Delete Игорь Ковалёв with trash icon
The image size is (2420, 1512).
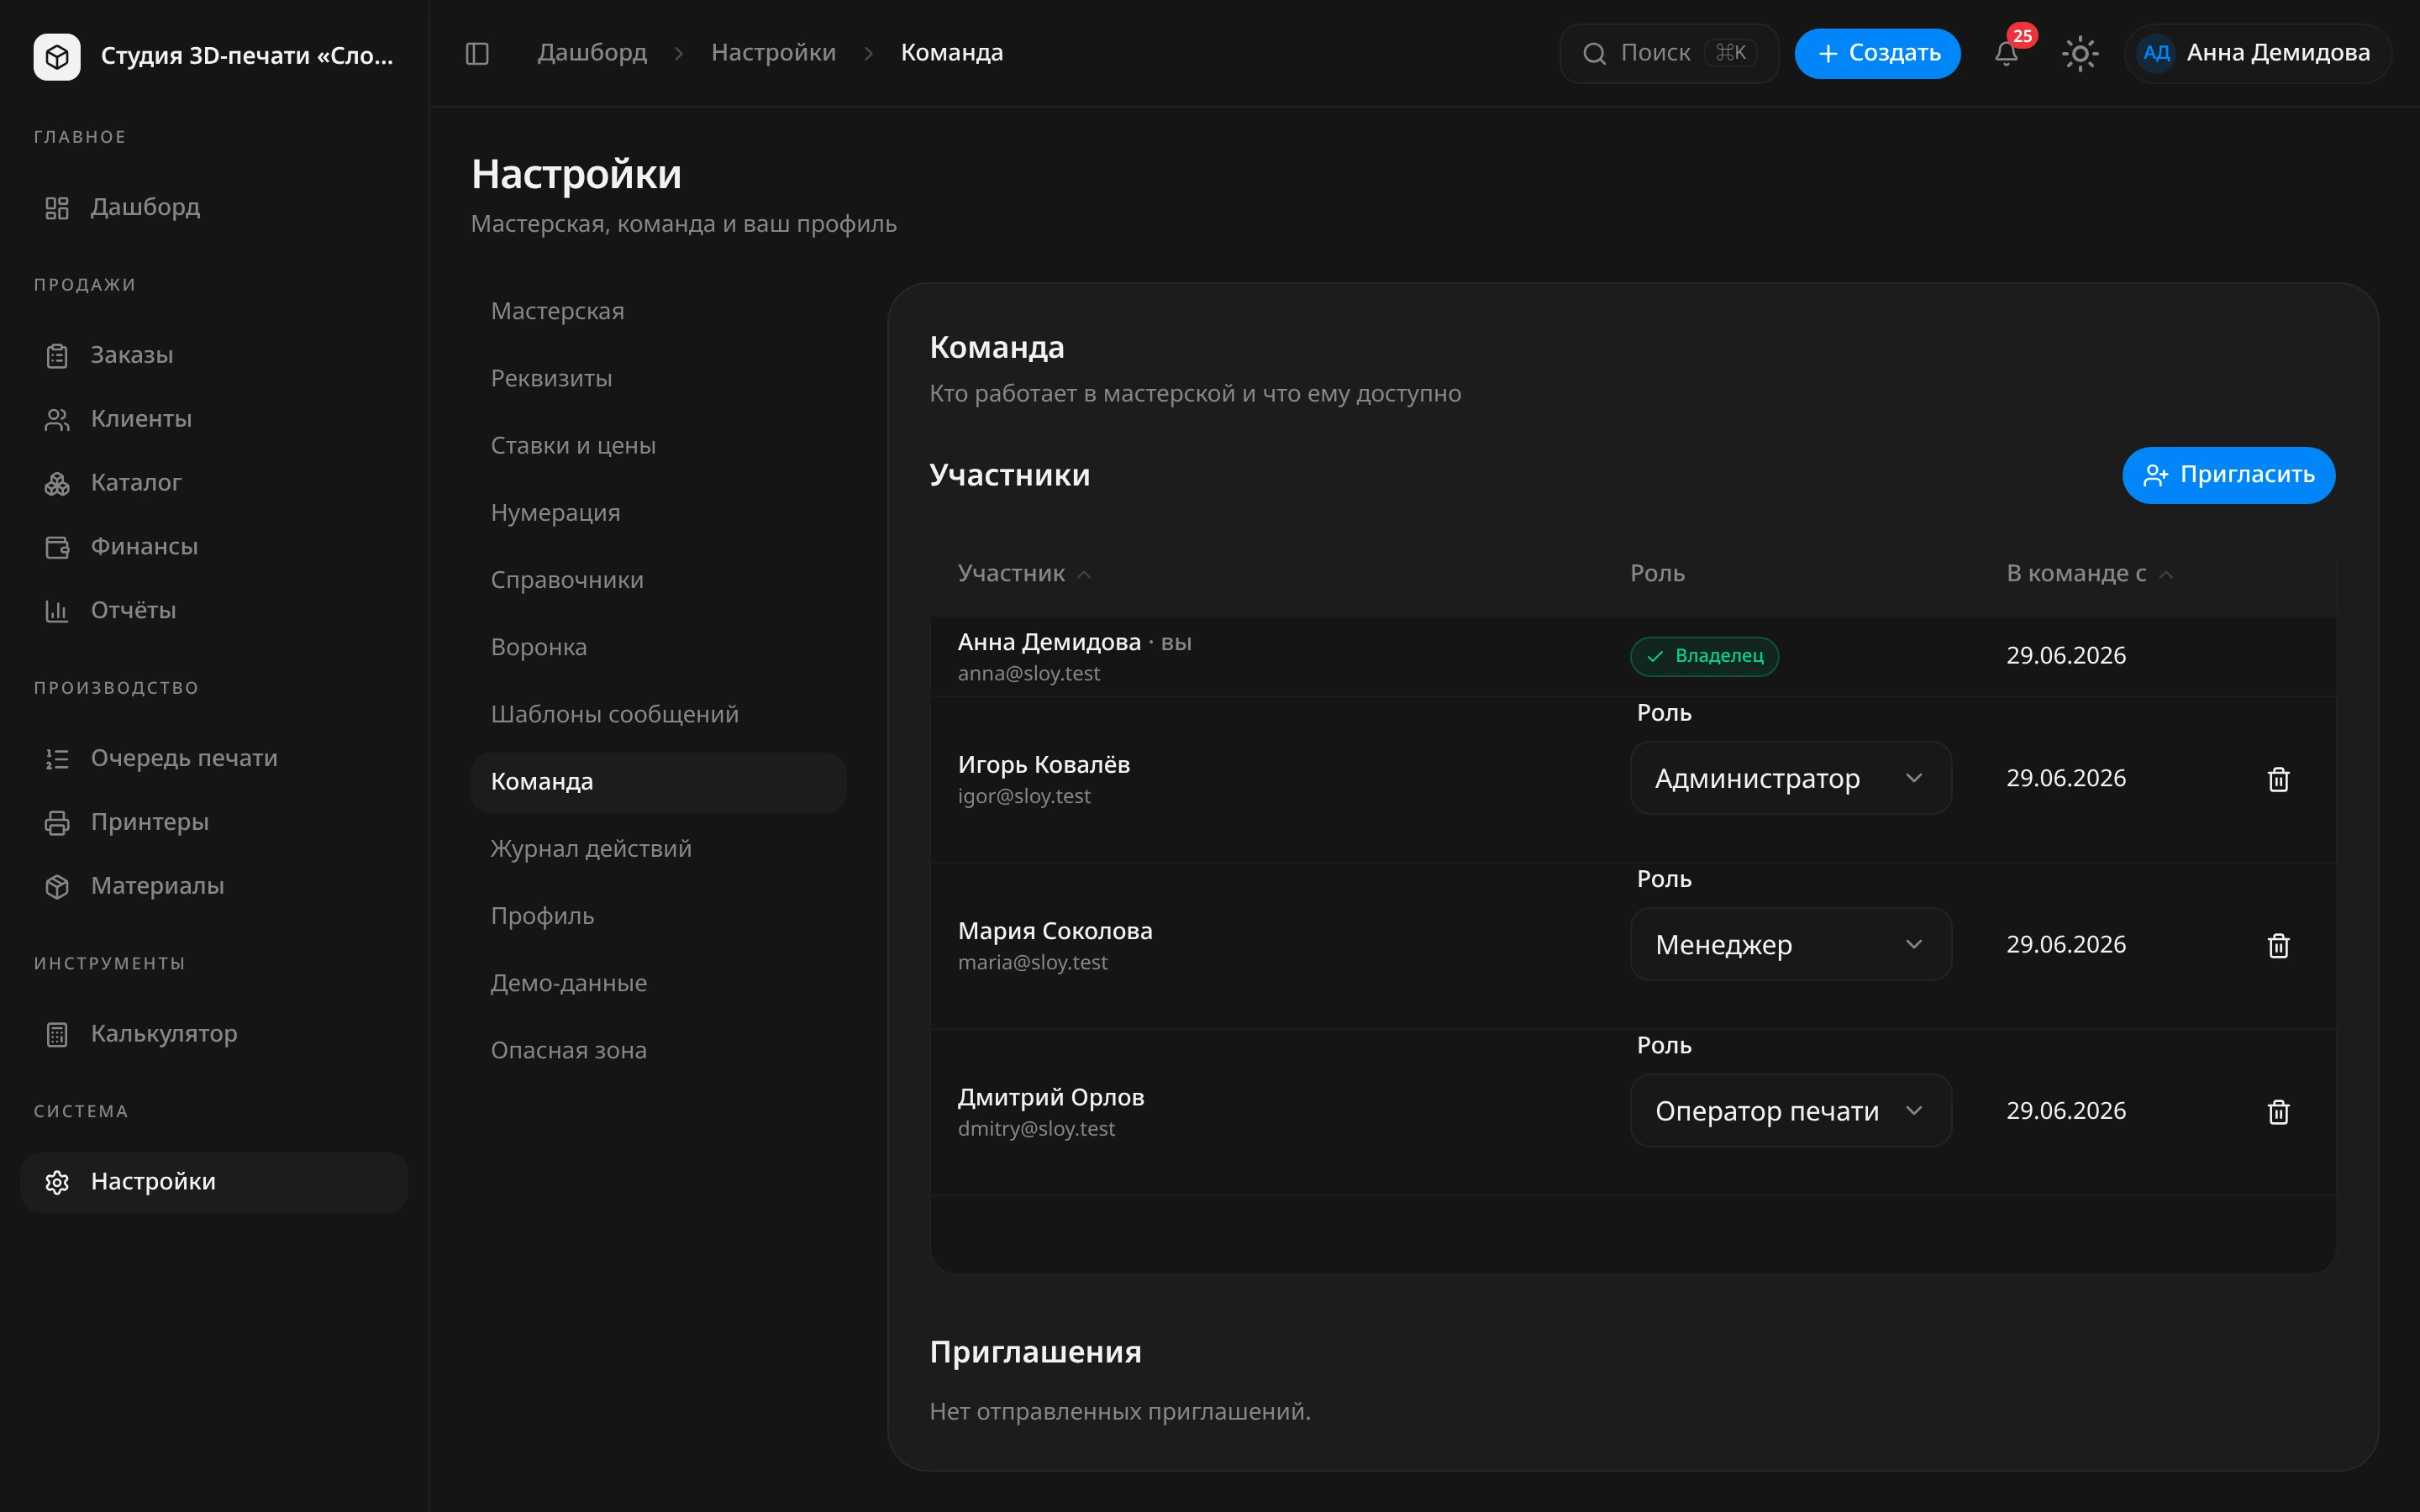pyautogui.click(x=2278, y=779)
